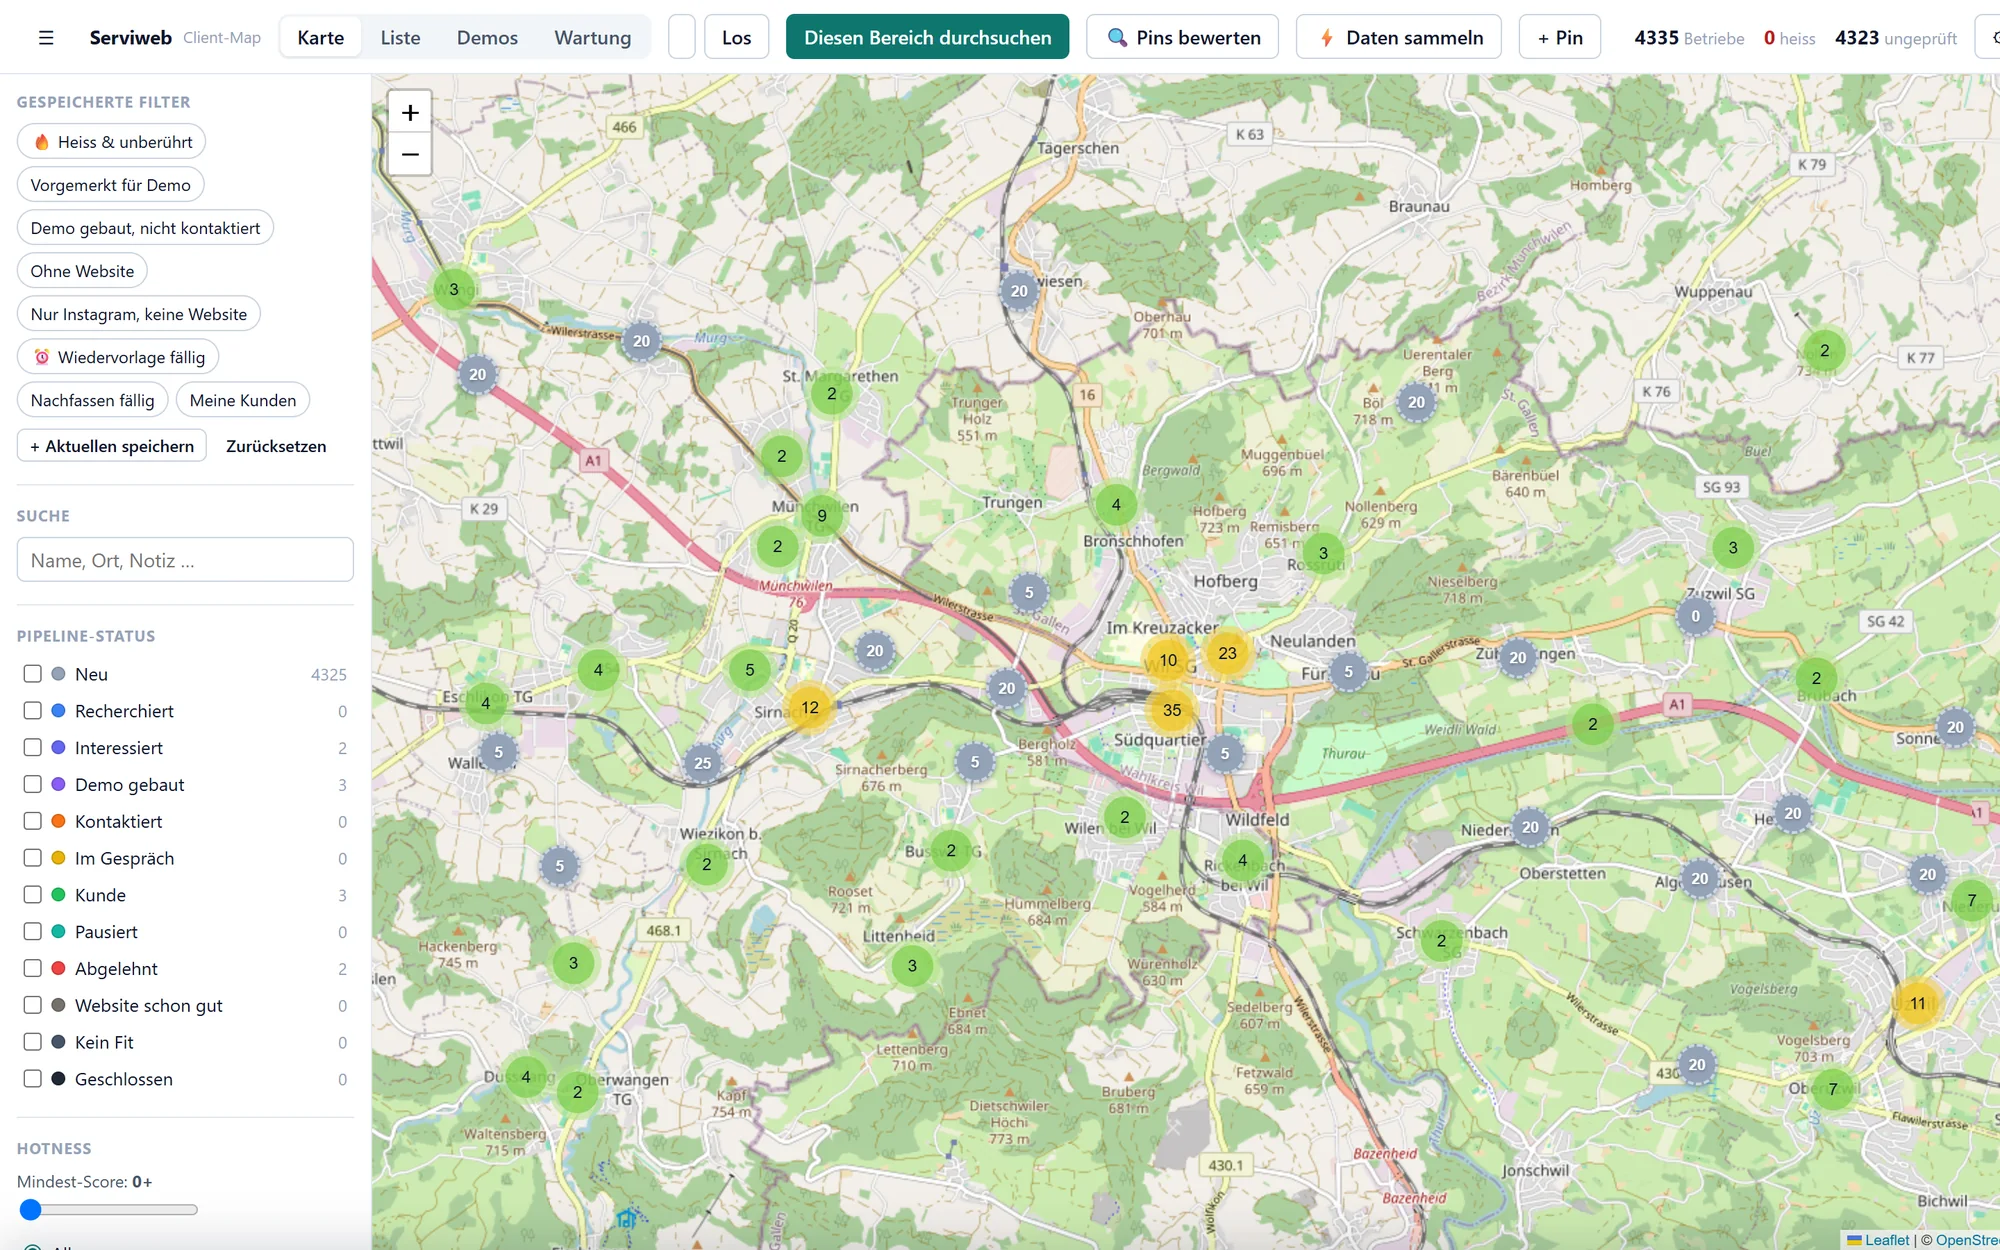Image resolution: width=2000 pixels, height=1250 pixels.
Task: Click the Serviweb logo text
Action: pos(131,38)
